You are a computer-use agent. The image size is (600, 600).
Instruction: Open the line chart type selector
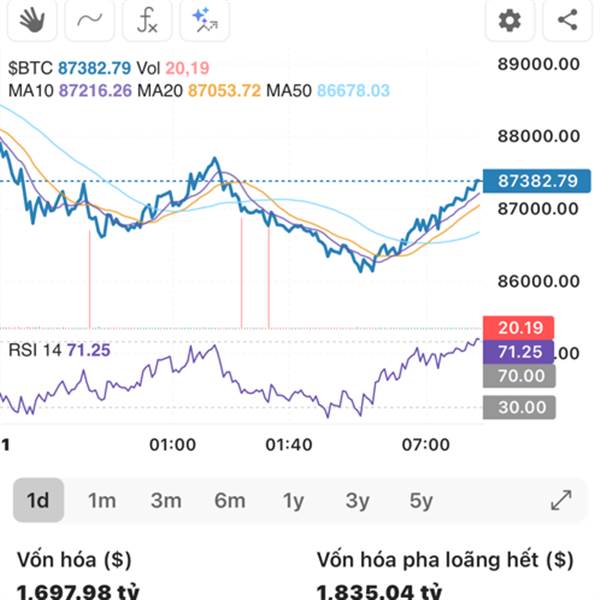(x=89, y=19)
